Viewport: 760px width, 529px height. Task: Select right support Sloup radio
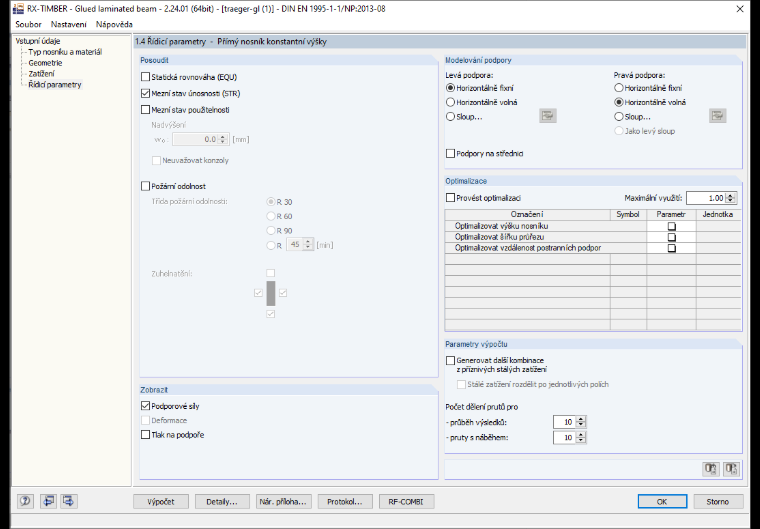(x=618, y=116)
